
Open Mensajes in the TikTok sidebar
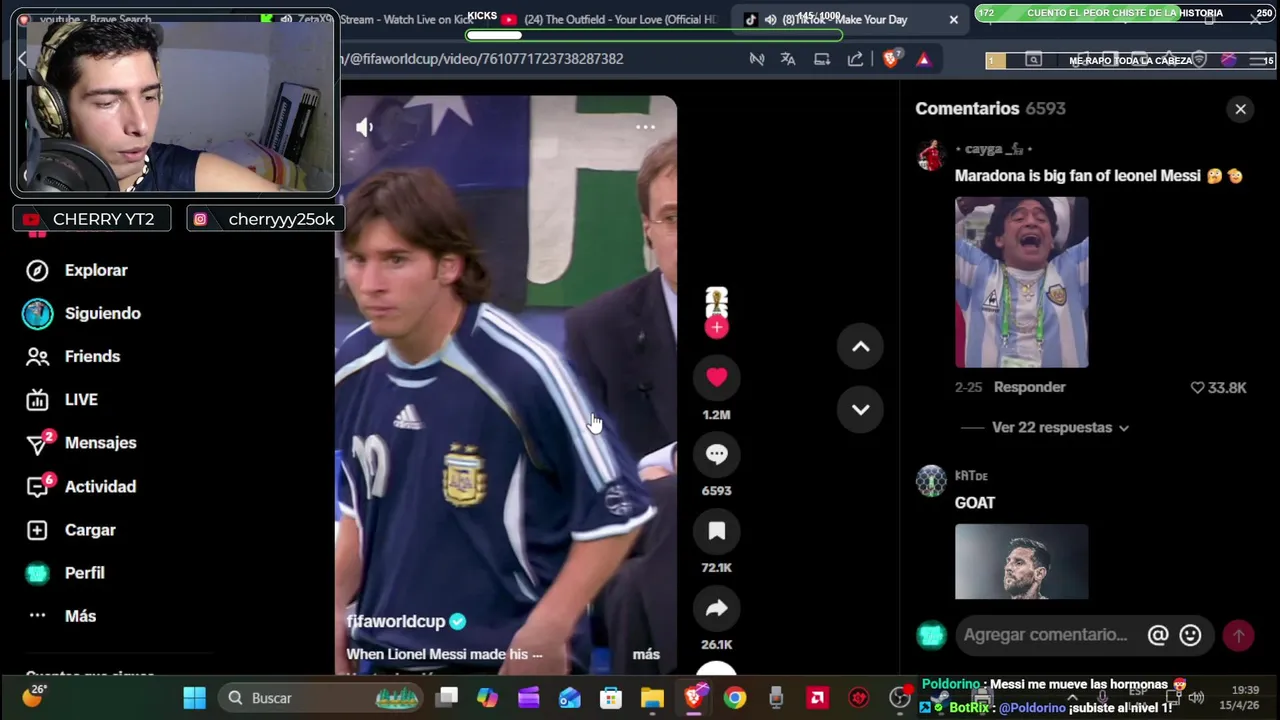100,442
